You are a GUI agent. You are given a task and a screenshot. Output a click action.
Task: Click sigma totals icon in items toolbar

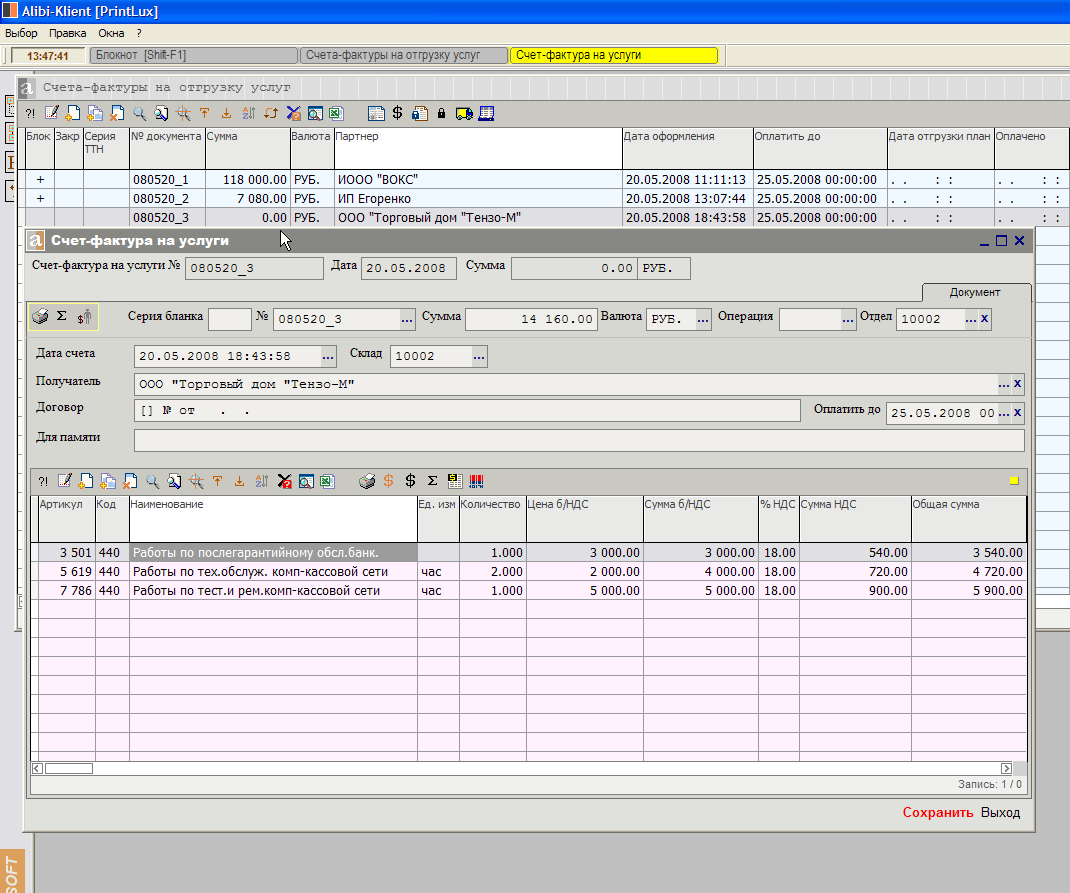point(432,481)
